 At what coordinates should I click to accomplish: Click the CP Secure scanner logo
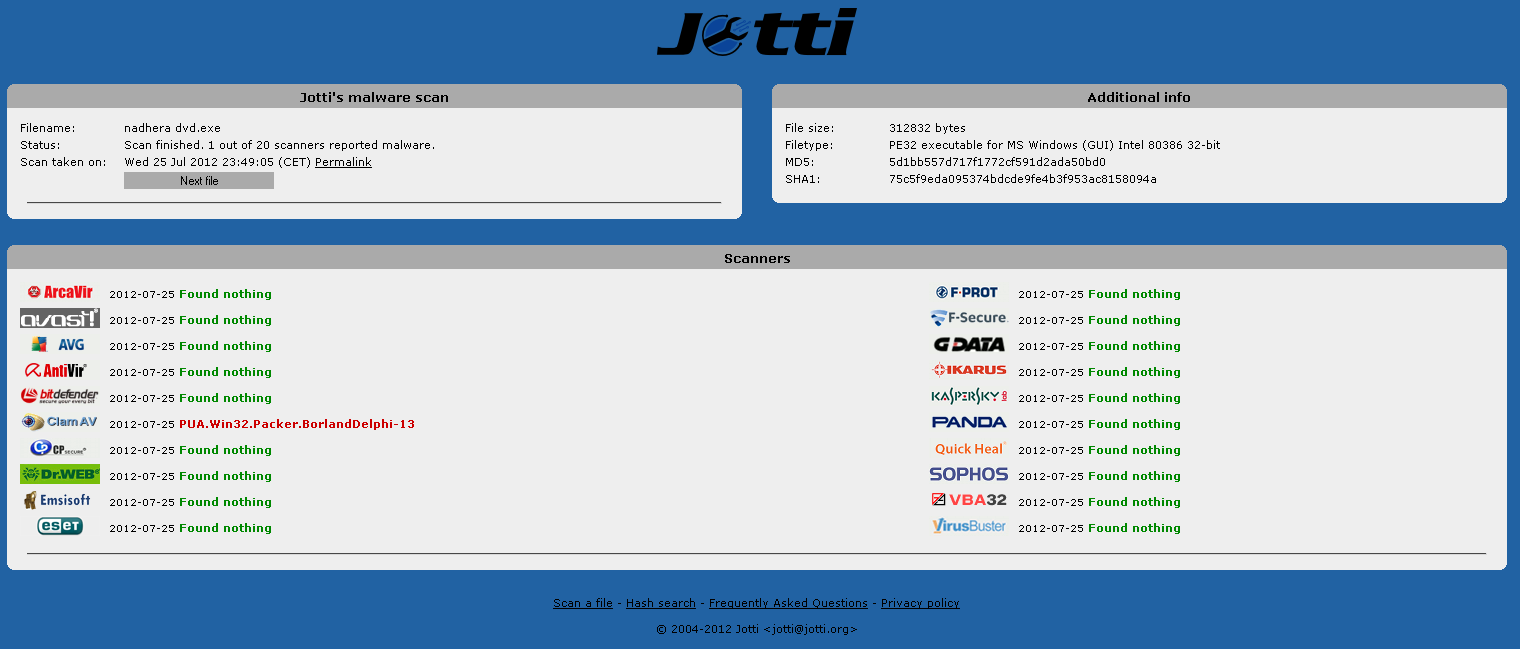click(58, 448)
